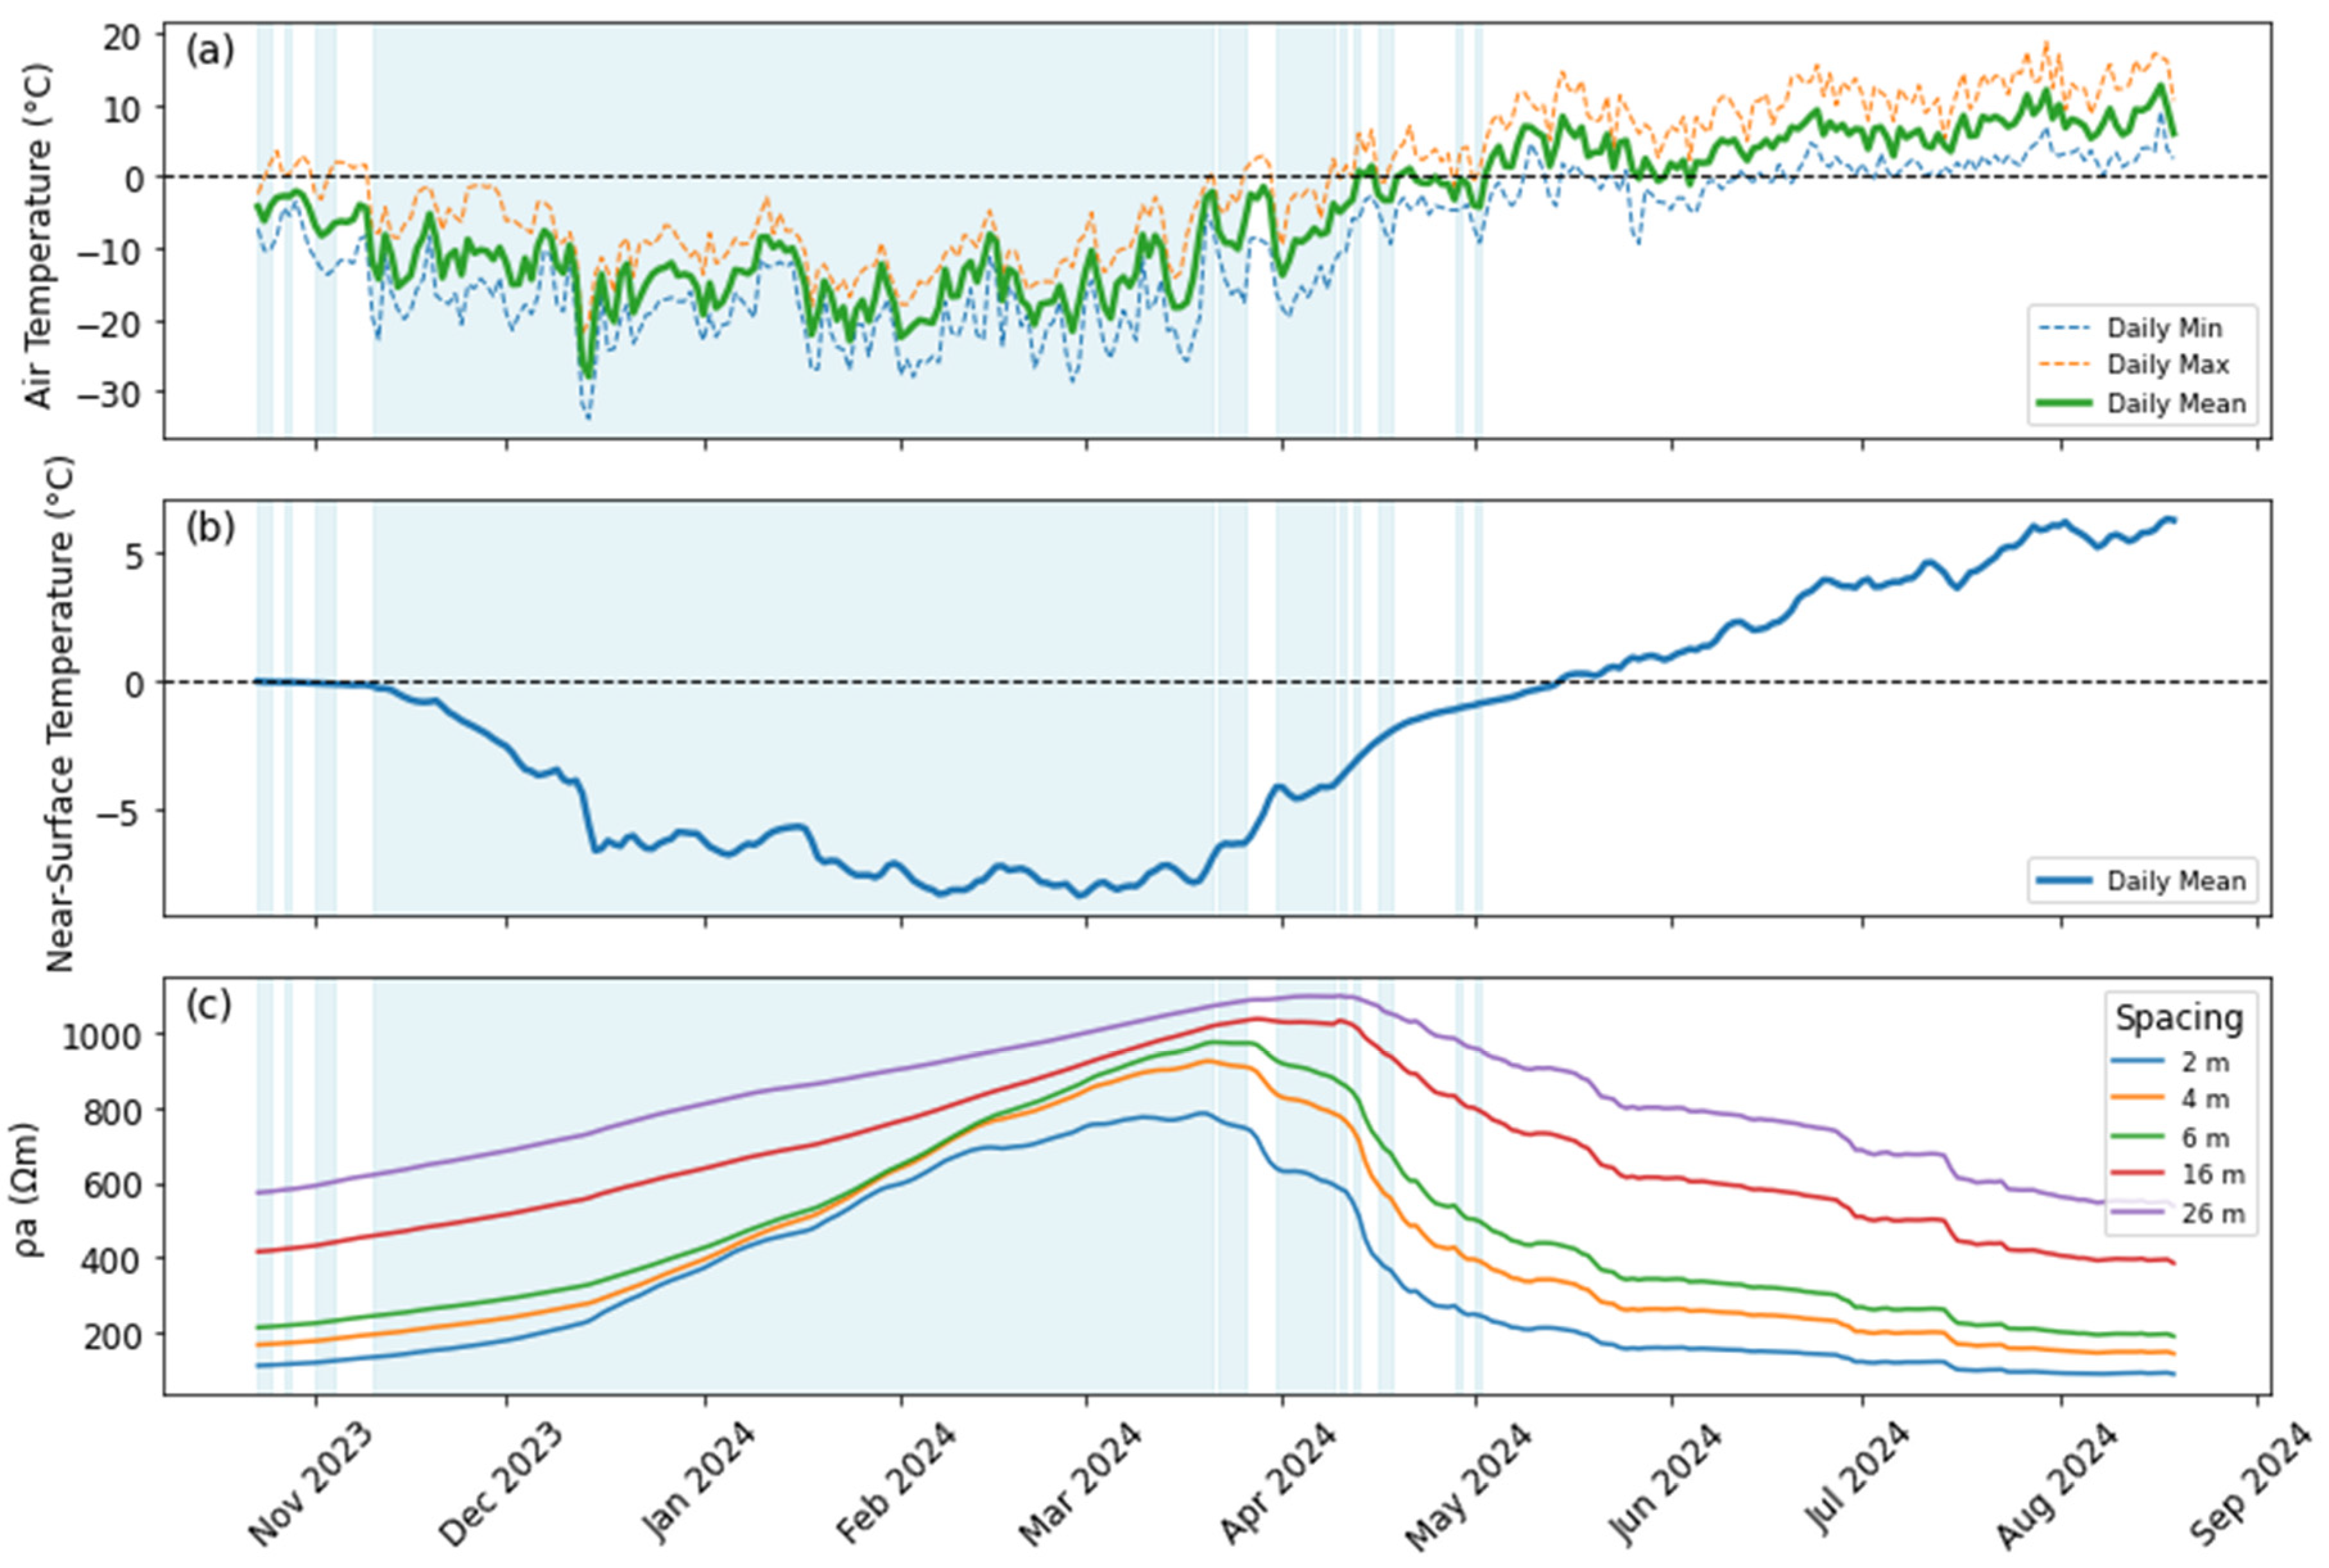Click the panel label (c)
This screenshot has height=1568, width=2329.
pyautogui.click(x=209, y=1004)
